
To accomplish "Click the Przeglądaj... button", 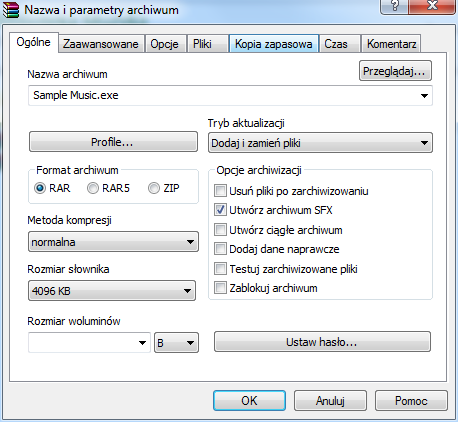I will pyautogui.click(x=395, y=71).
